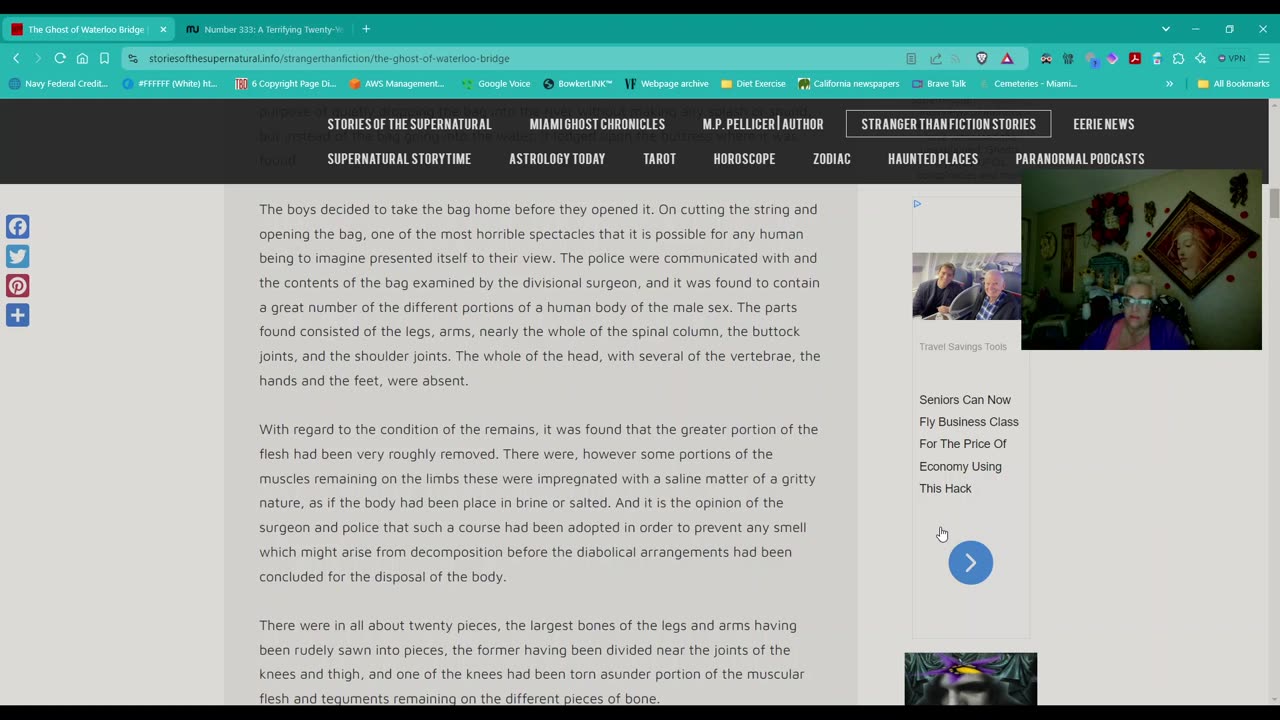Open the browser home page
Viewport: 1280px width, 720px height.
(x=82, y=58)
